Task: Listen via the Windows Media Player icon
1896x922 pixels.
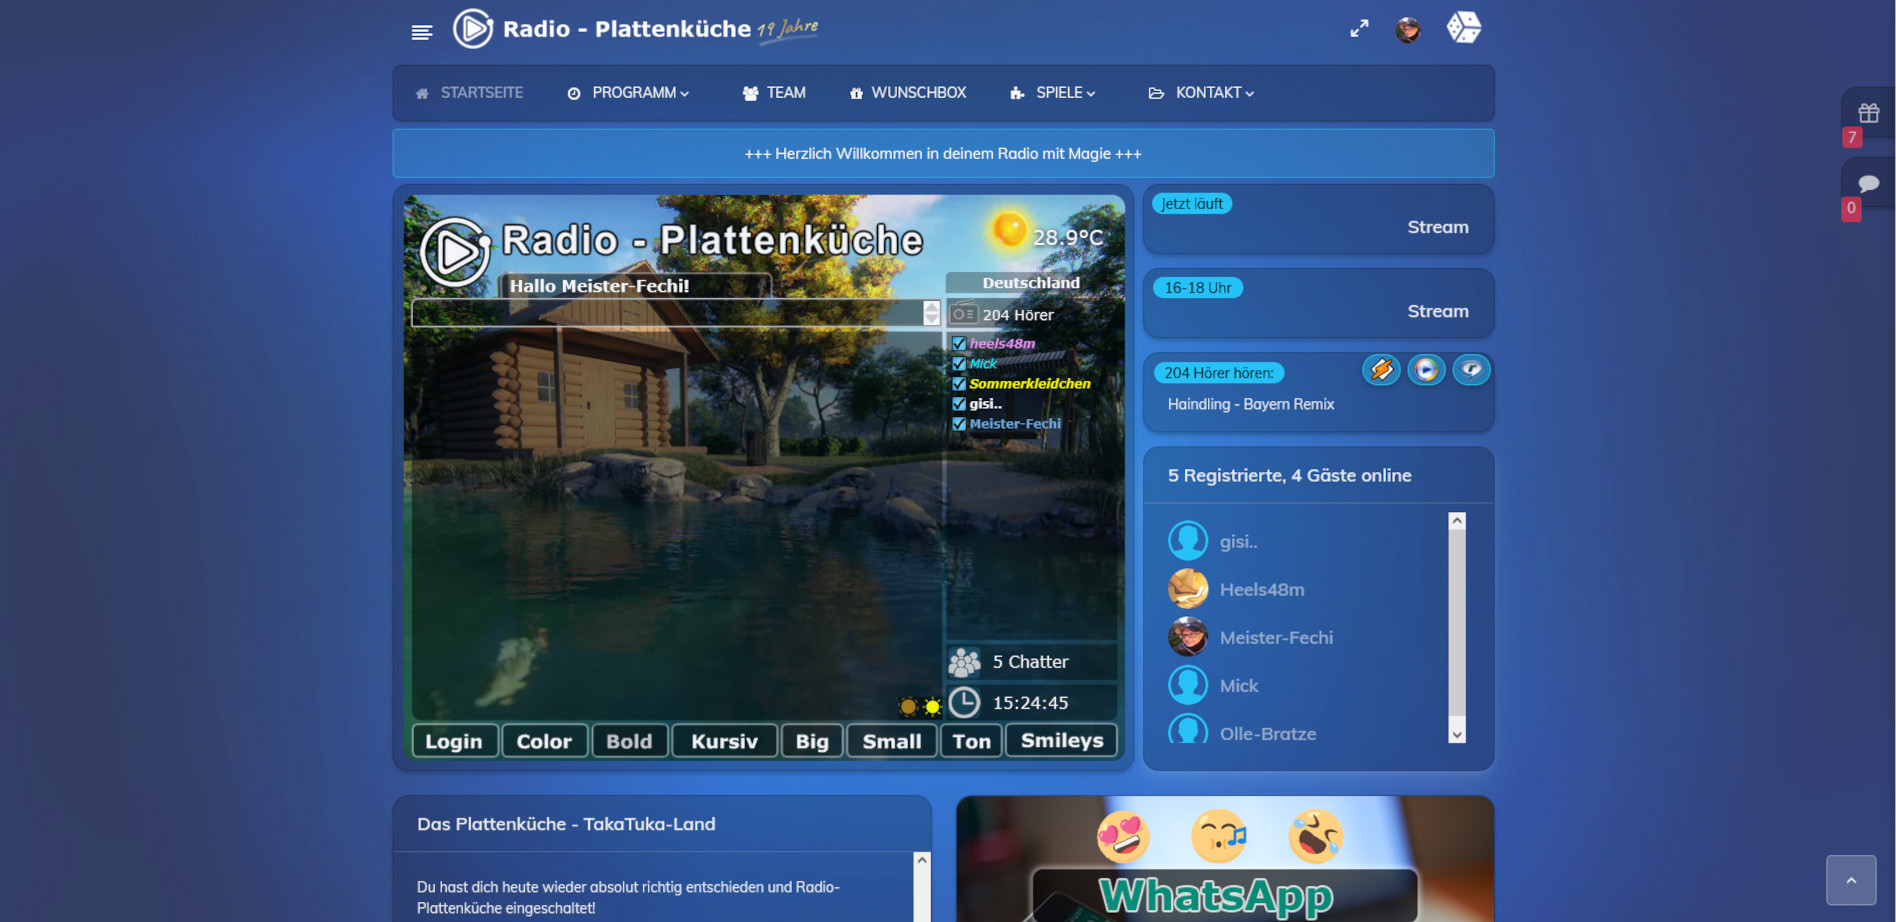Action: tap(1426, 370)
